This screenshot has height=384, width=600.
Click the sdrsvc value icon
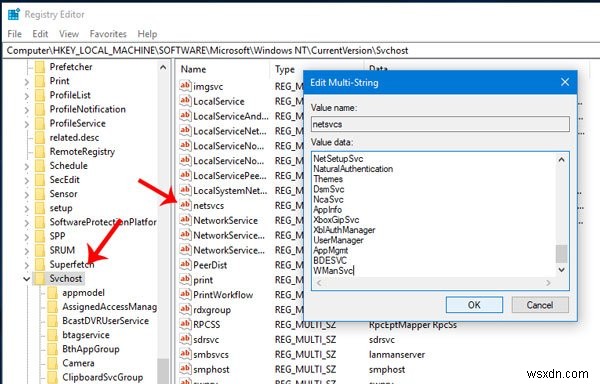(x=185, y=339)
